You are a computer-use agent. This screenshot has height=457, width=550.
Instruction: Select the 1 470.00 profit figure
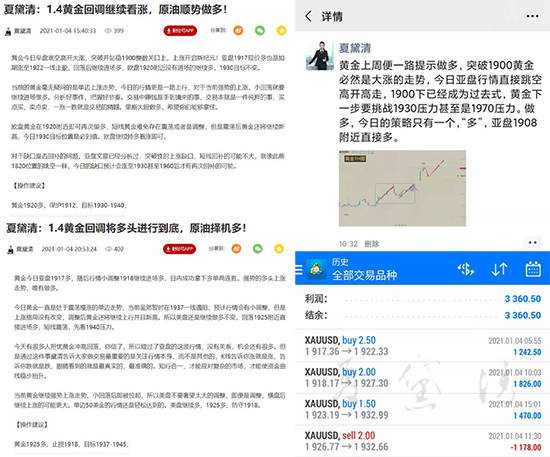pos(527,416)
